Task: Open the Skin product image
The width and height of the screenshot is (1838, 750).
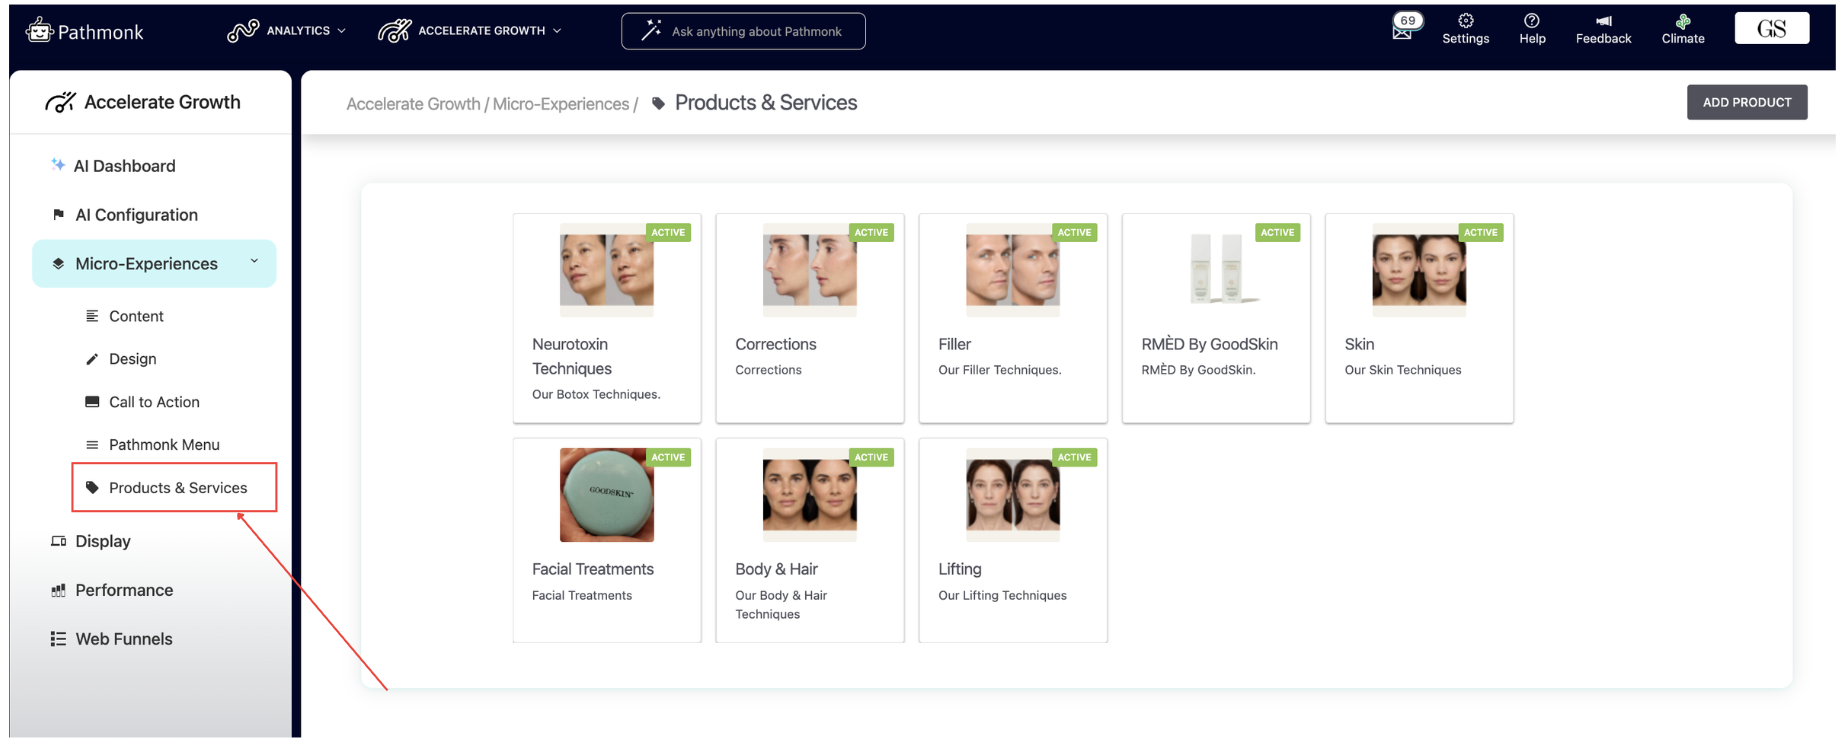Action: click(x=1419, y=270)
